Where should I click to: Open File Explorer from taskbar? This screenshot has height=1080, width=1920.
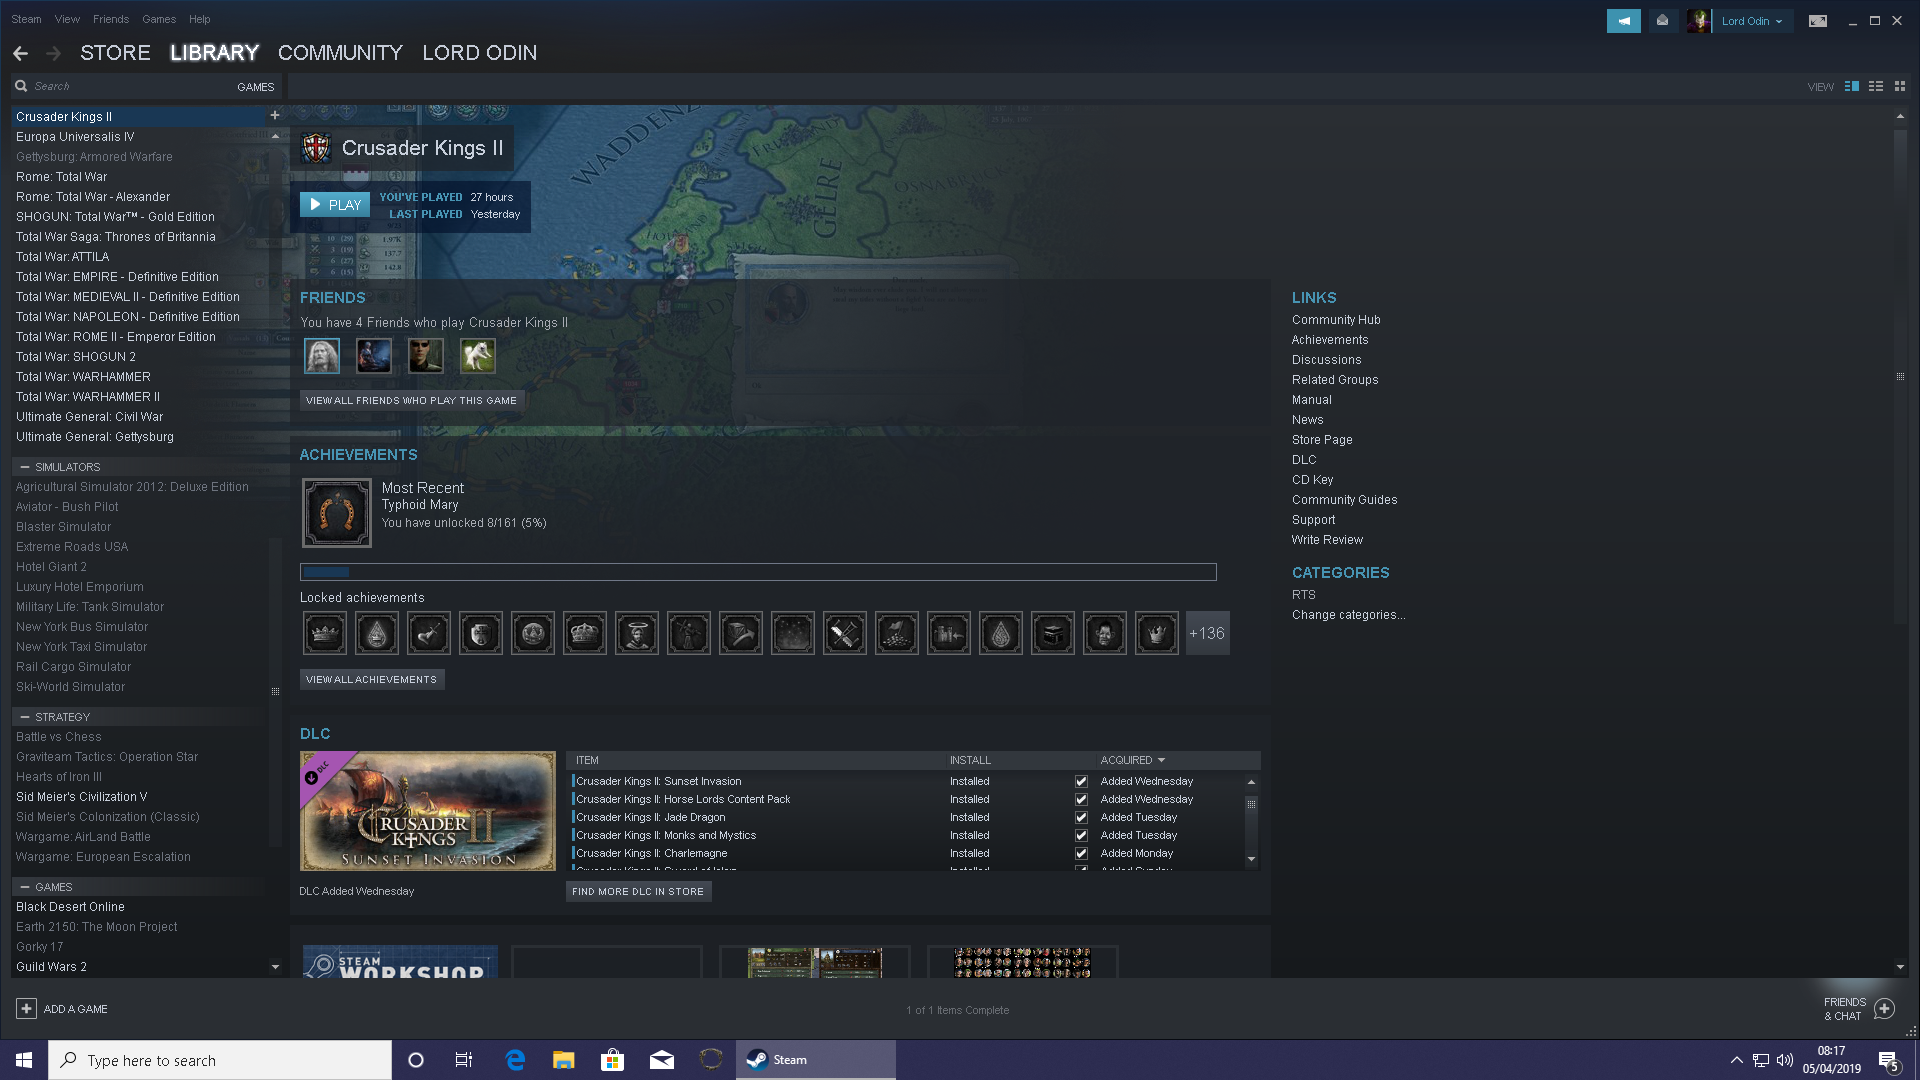click(563, 1060)
